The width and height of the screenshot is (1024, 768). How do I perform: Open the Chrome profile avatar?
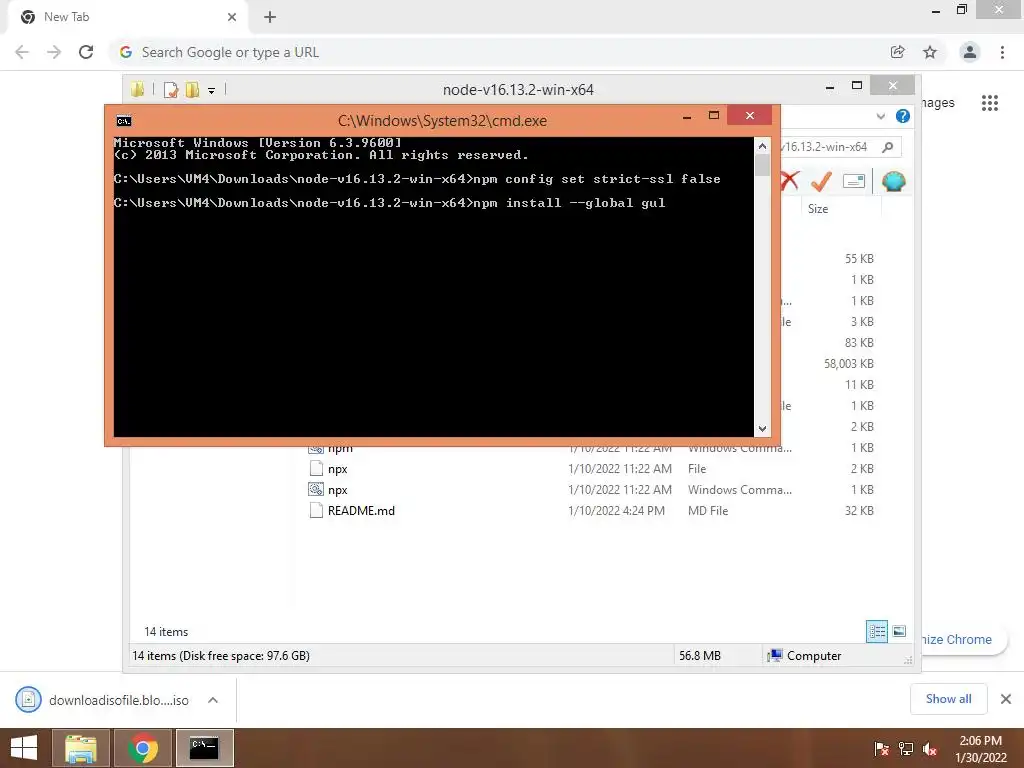coord(970,52)
